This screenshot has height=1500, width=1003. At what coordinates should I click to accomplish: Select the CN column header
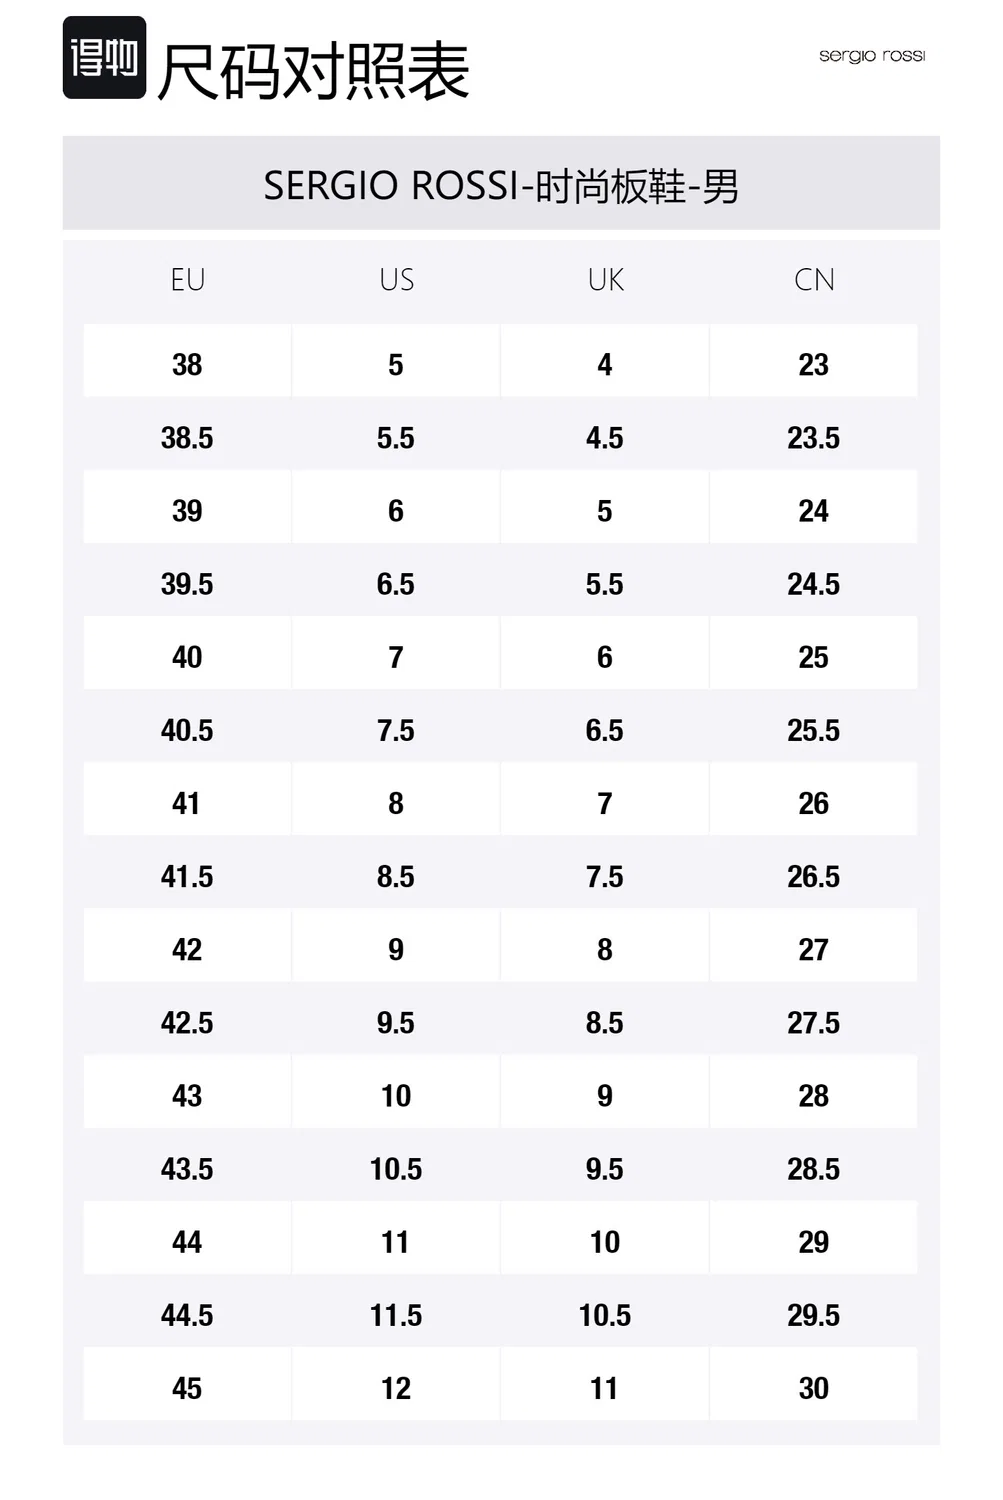[x=814, y=280]
